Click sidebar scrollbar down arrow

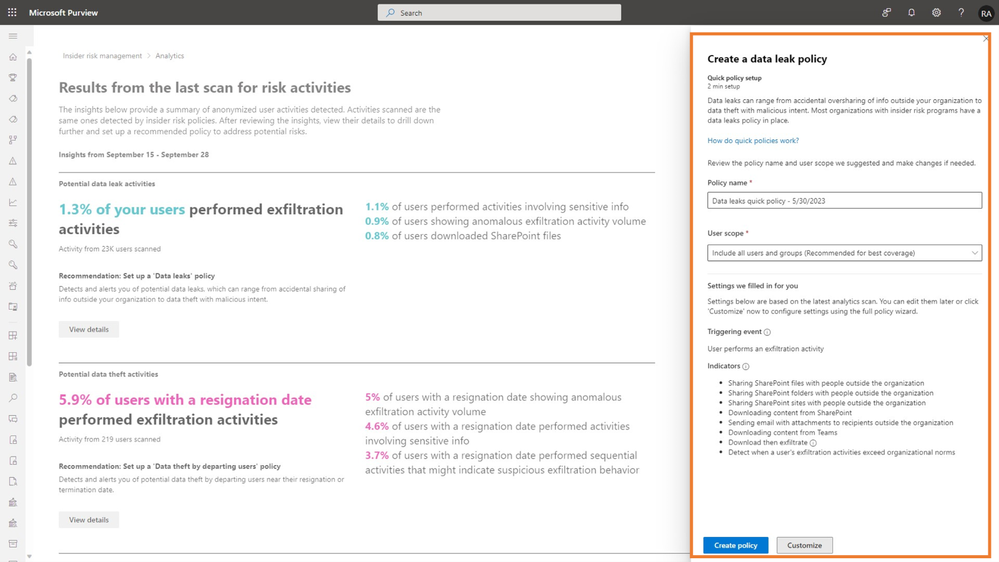pos(29,556)
